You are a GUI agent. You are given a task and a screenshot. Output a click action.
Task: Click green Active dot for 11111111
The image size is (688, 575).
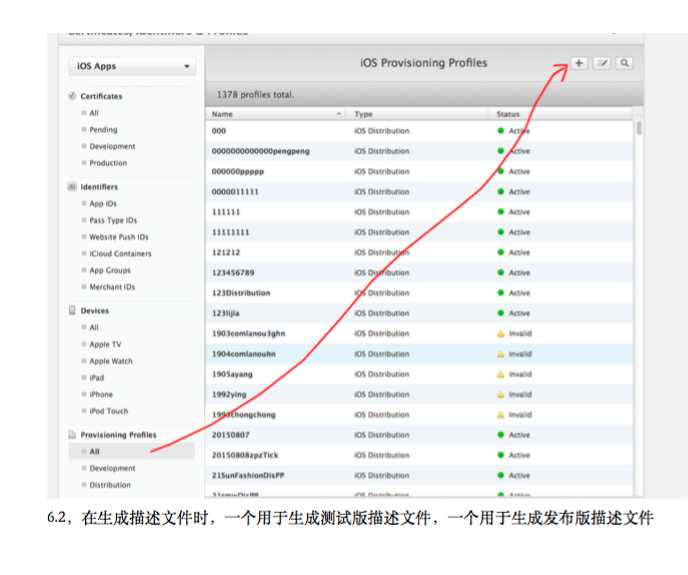tap(501, 232)
